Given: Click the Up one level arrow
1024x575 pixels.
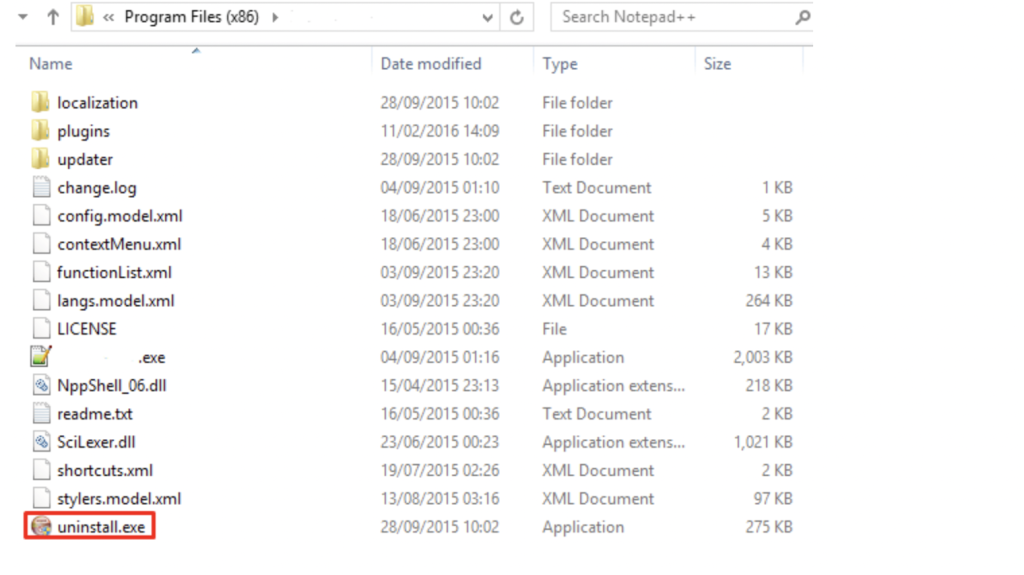Looking at the screenshot, I should coord(53,17).
